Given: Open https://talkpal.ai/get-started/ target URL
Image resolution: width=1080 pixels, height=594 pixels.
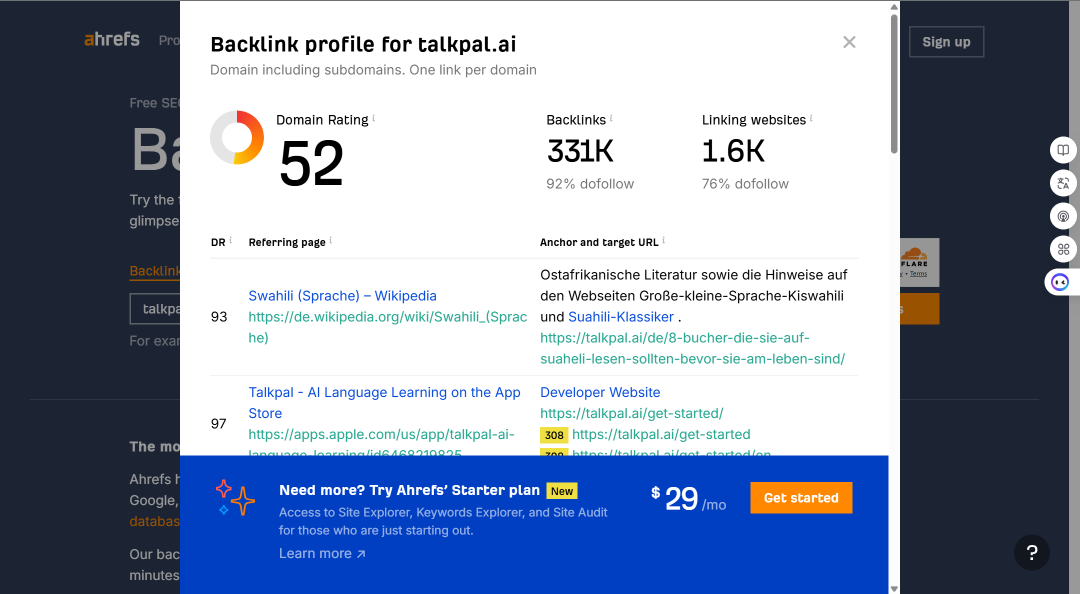Looking at the screenshot, I should click(x=632, y=413).
